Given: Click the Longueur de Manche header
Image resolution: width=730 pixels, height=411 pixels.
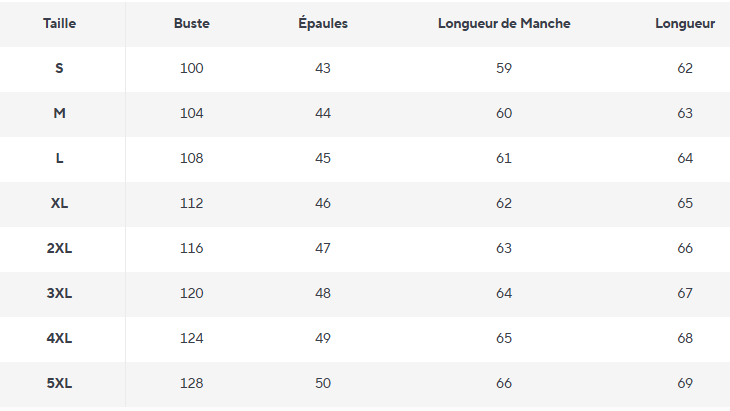Looking at the screenshot, I should (504, 24).
